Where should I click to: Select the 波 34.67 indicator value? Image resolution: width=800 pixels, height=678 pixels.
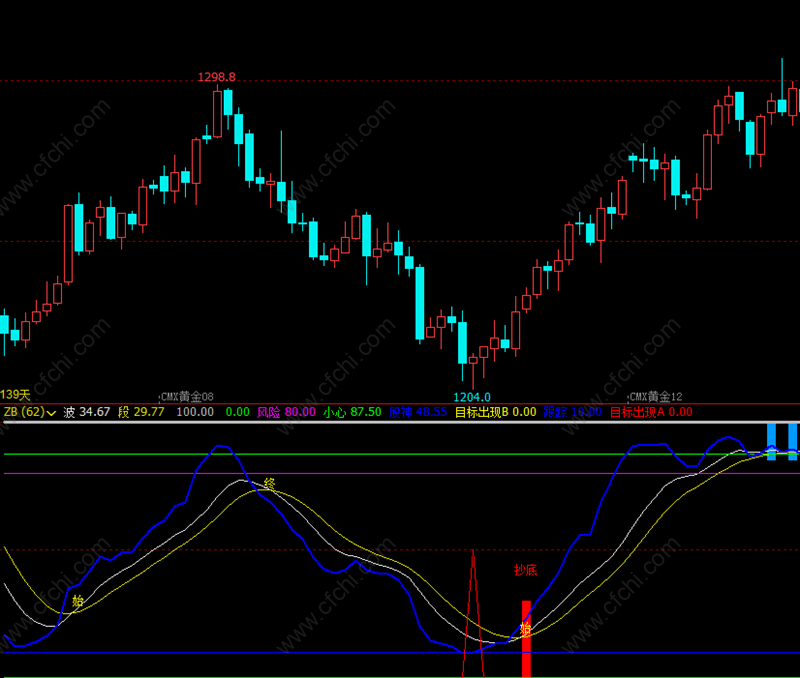point(87,412)
